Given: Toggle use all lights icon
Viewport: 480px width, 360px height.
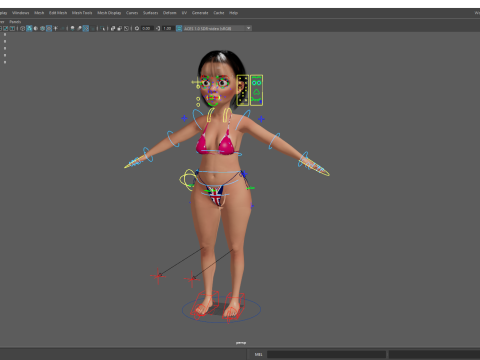Looking at the screenshot, I should 56,28.
